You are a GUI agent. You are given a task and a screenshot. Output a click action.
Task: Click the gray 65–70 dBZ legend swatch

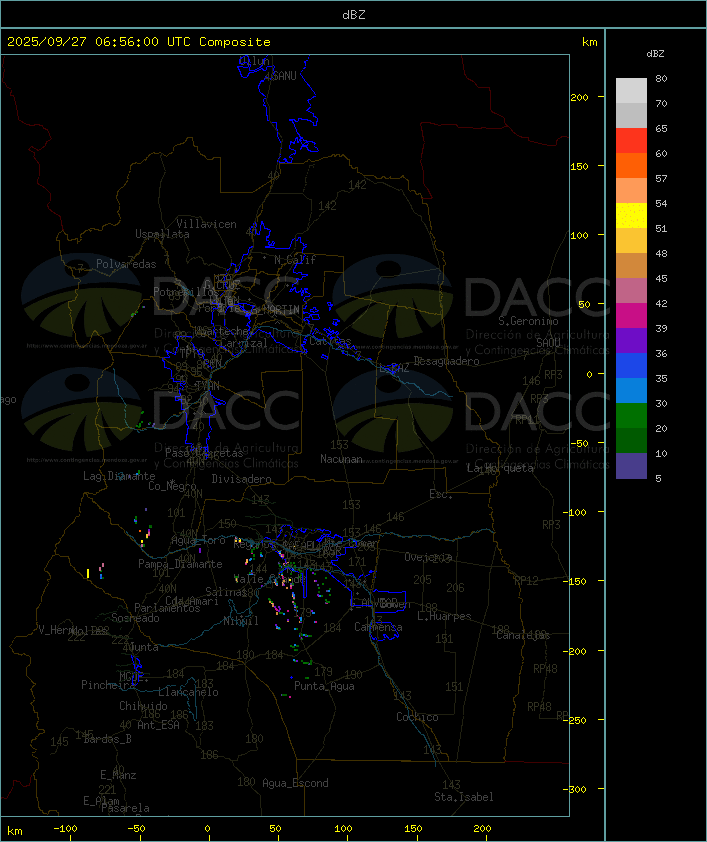[631, 115]
